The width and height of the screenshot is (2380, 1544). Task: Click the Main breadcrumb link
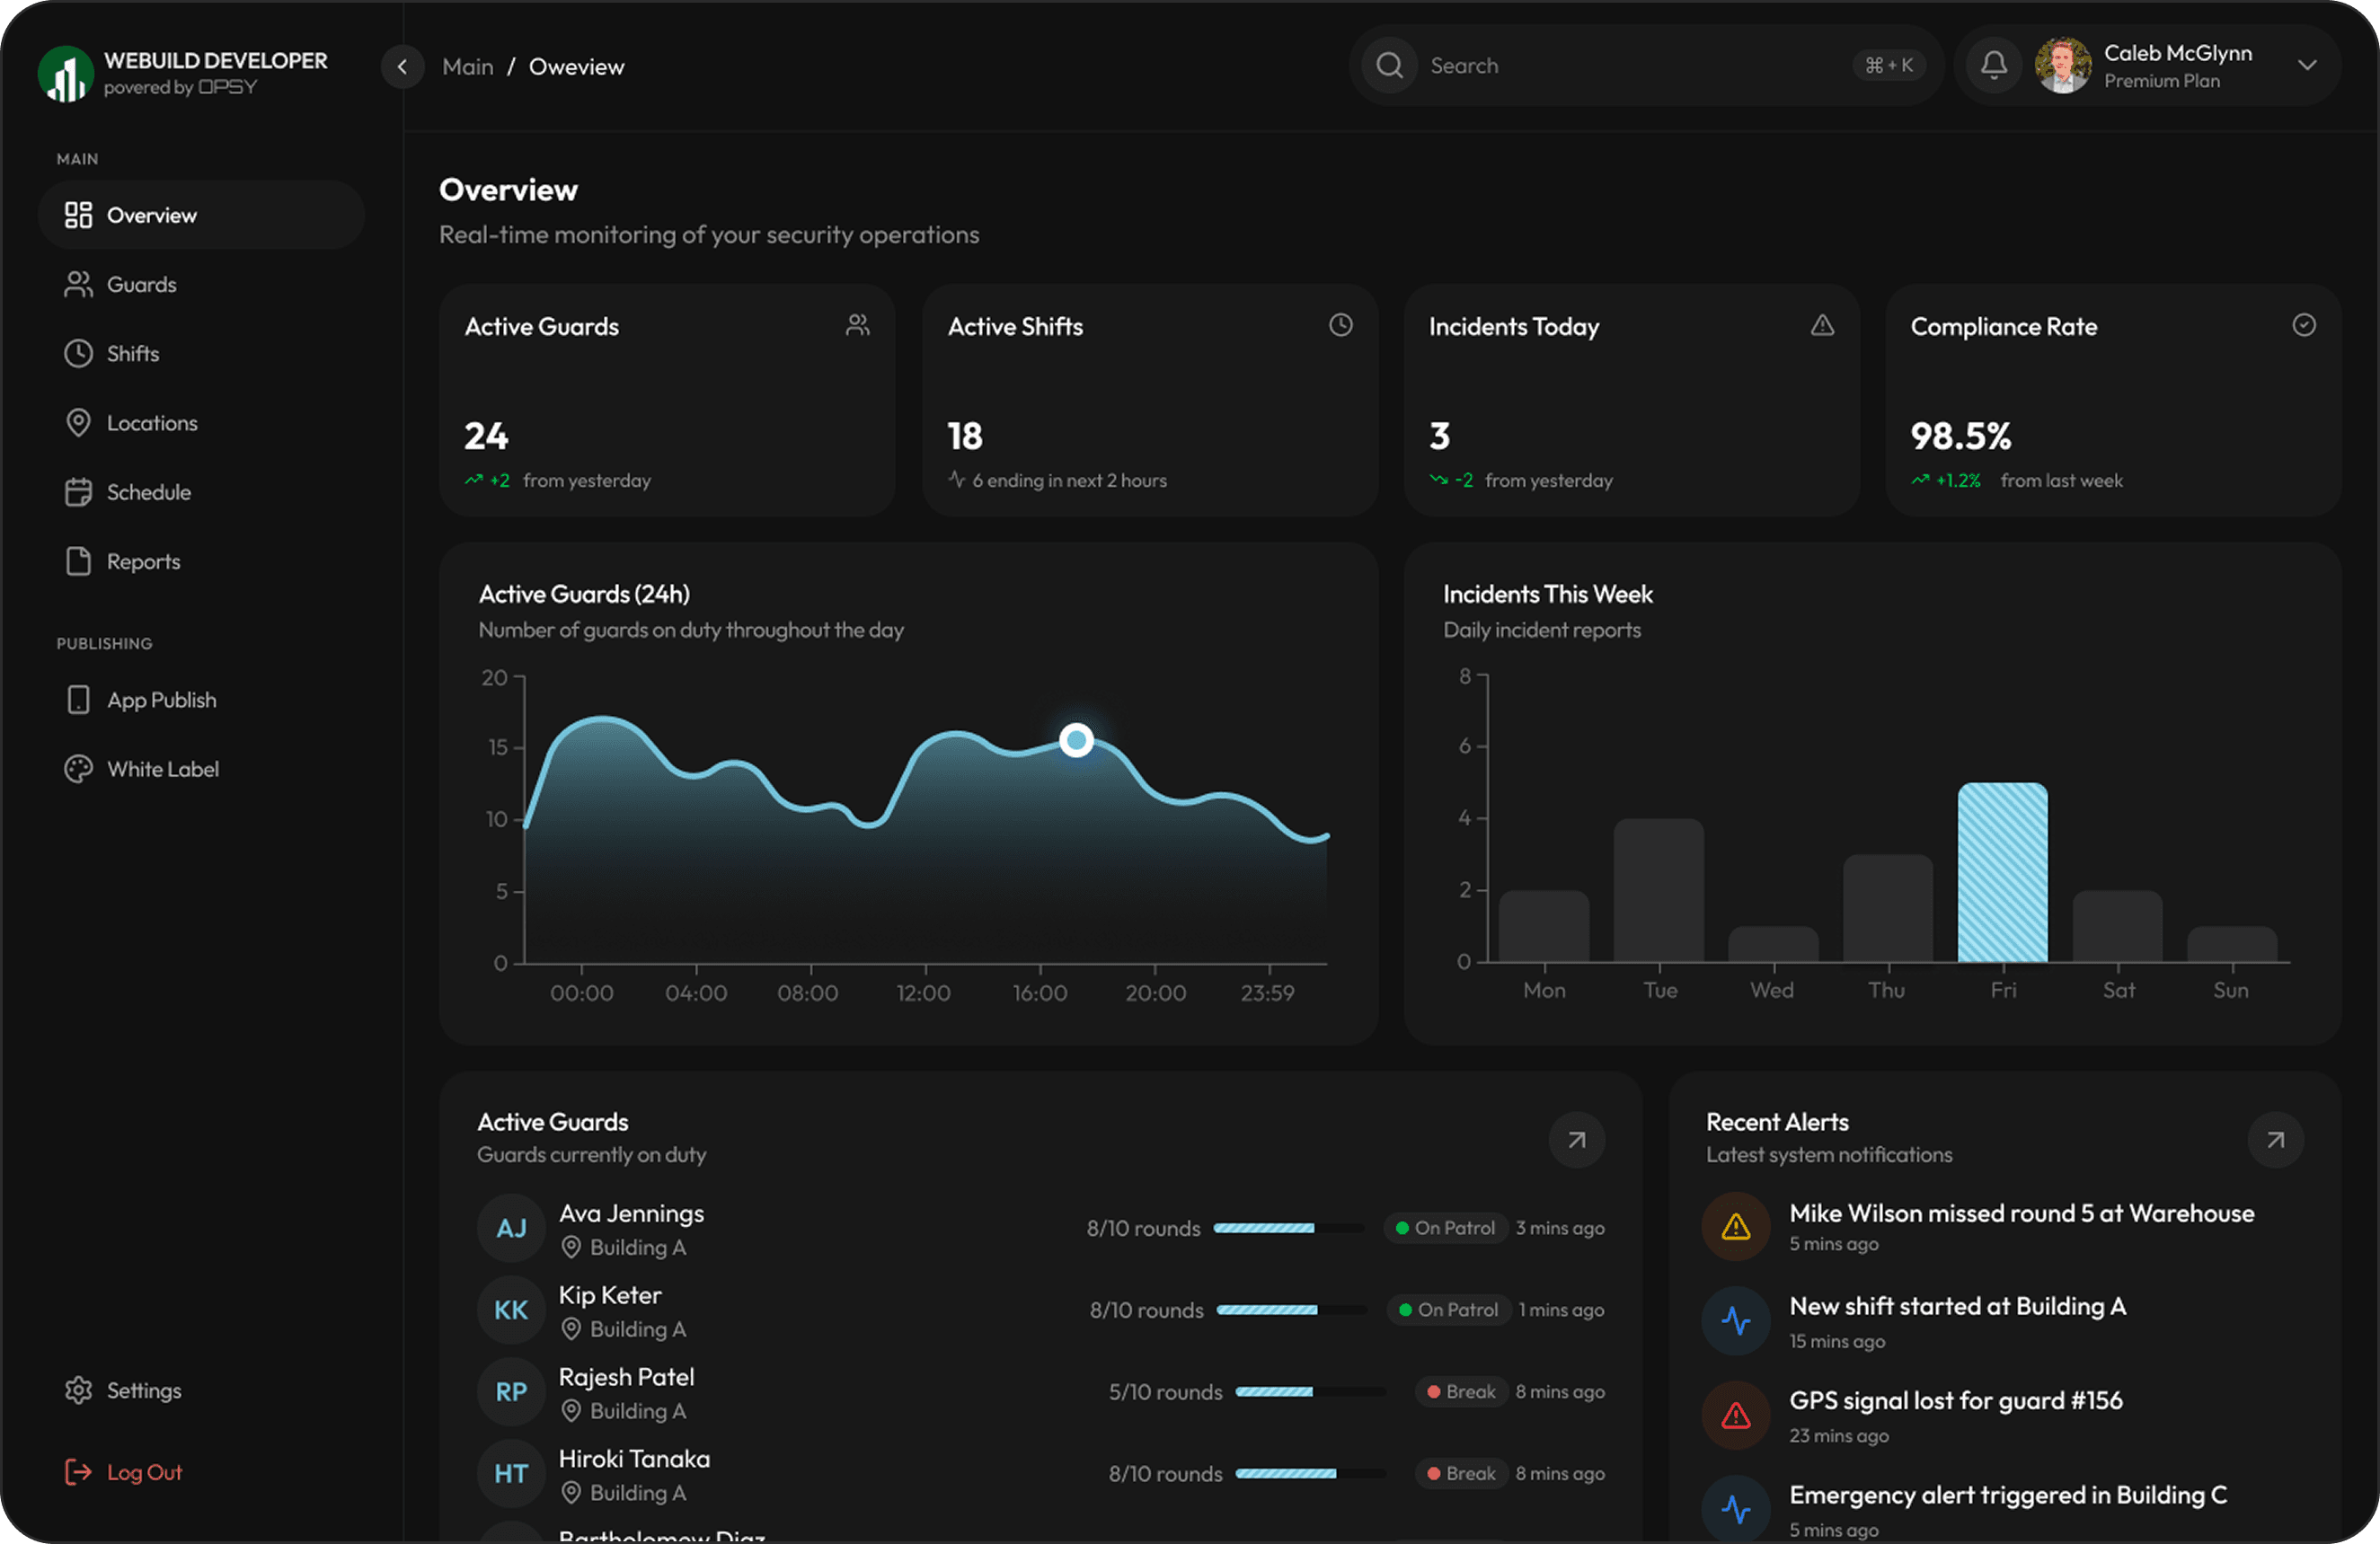pos(468,67)
